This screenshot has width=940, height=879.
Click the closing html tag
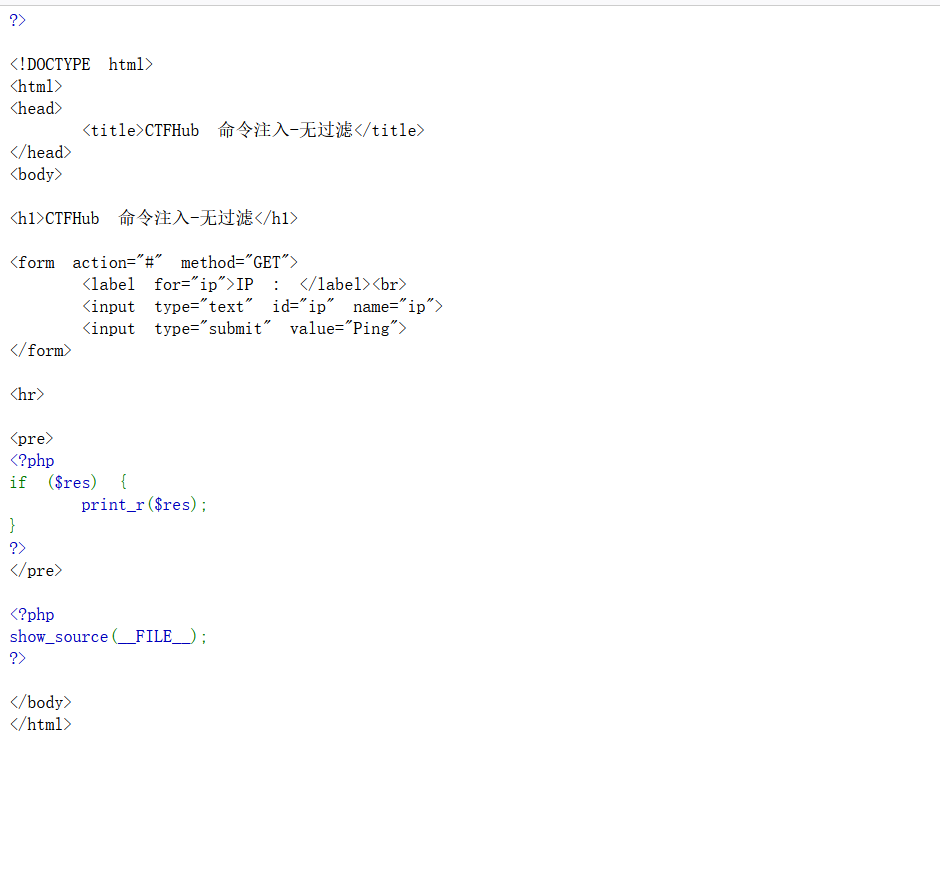click(41, 724)
